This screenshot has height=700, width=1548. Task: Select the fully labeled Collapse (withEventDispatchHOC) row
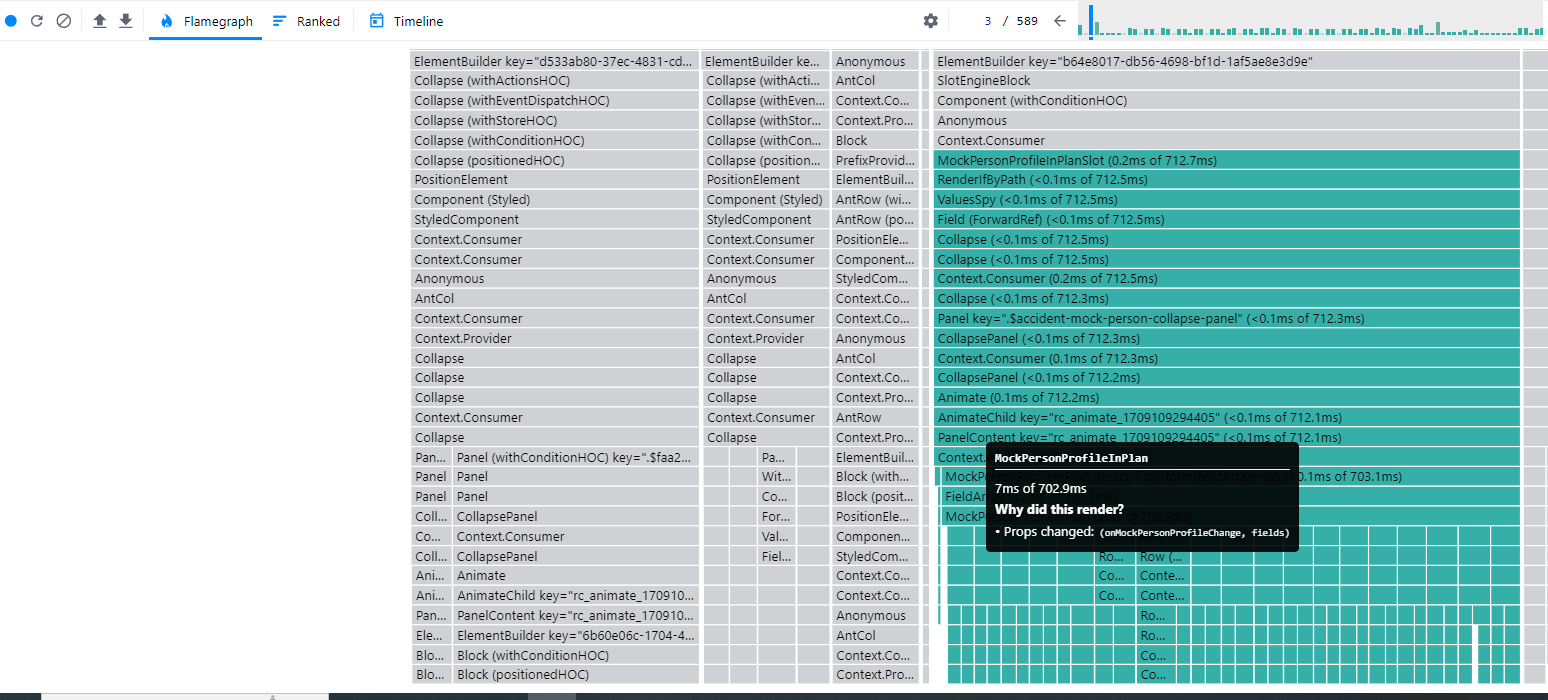(x=554, y=101)
